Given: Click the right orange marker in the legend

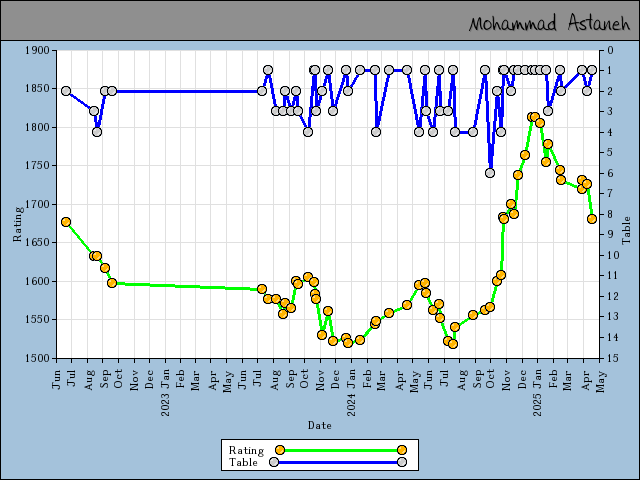Looking at the screenshot, I should point(402,450).
